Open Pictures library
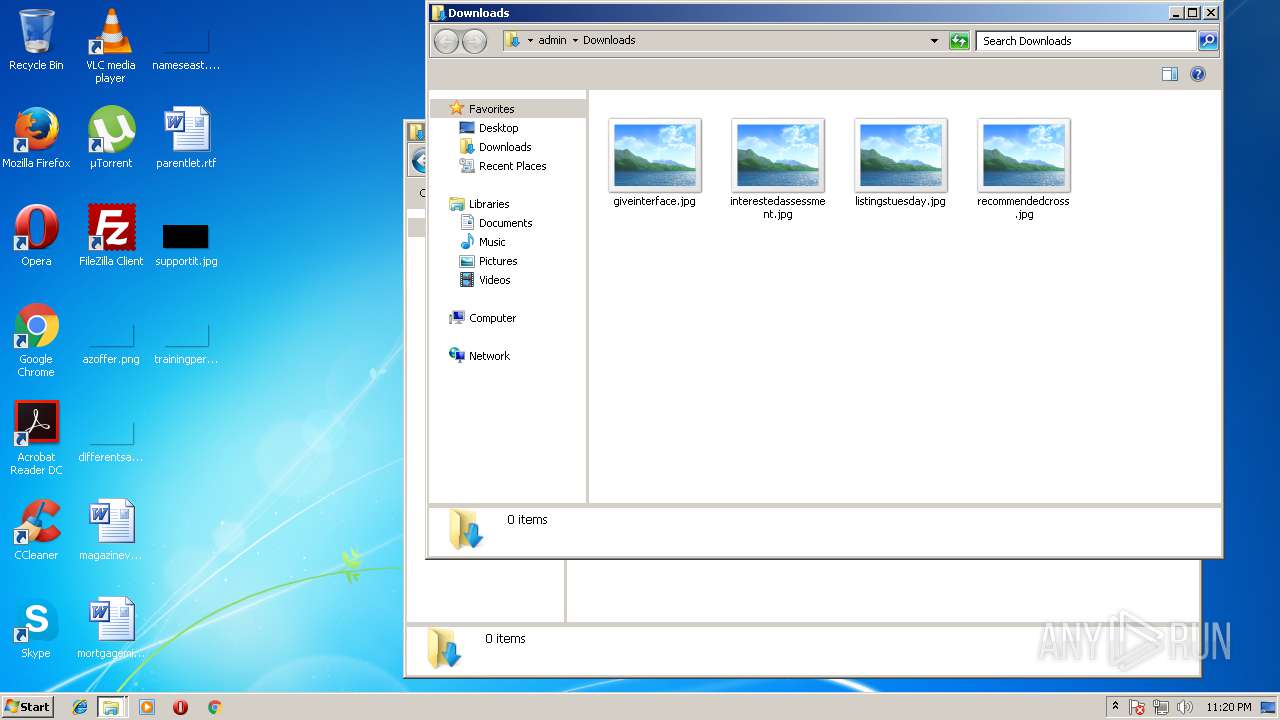The height and width of the screenshot is (720, 1280). 497,261
